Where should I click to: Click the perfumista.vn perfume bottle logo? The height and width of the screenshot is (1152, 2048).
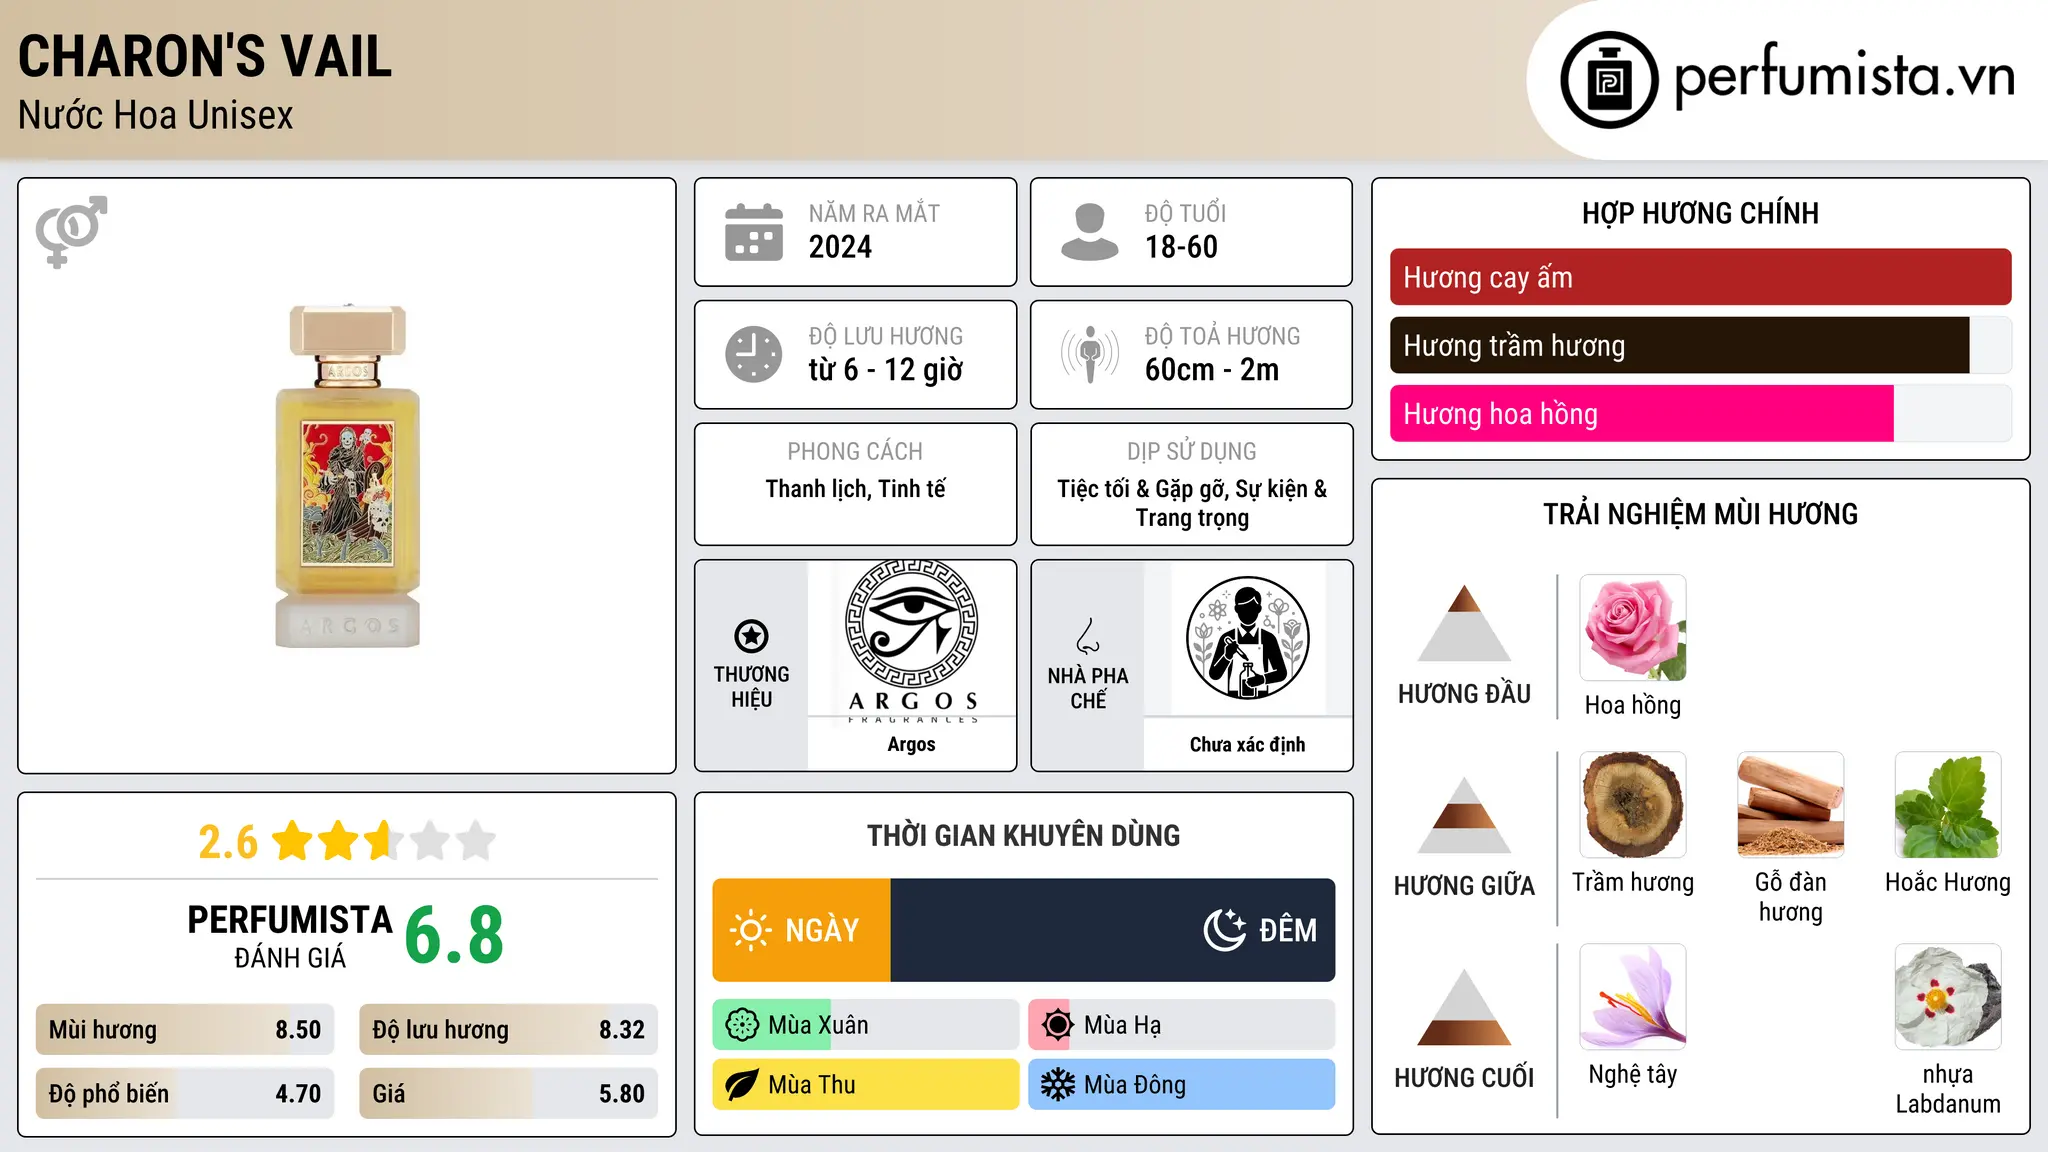tap(1609, 80)
